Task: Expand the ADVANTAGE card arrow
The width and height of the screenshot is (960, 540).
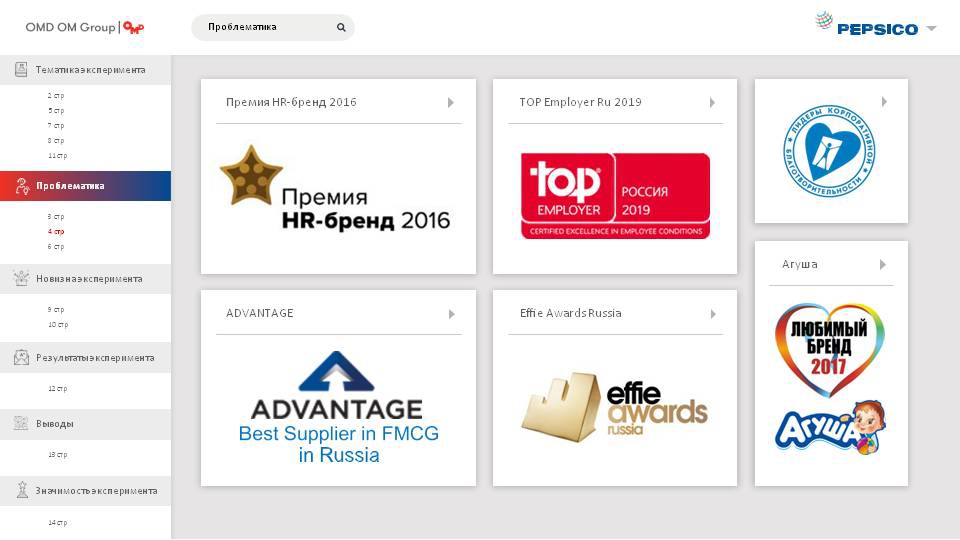Action: 451,314
